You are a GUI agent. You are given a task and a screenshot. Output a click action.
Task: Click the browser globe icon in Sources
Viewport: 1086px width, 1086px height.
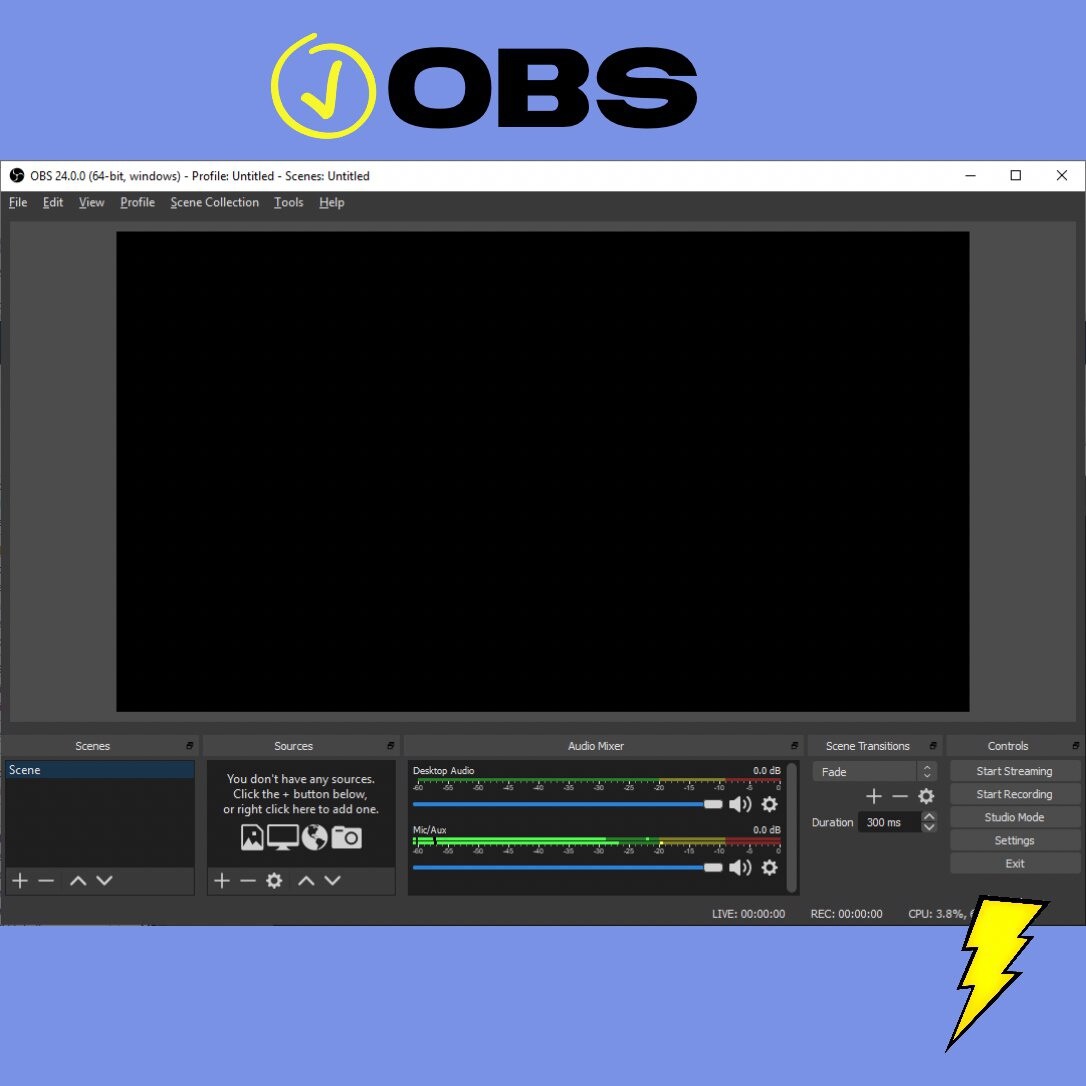tap(314, 837)
